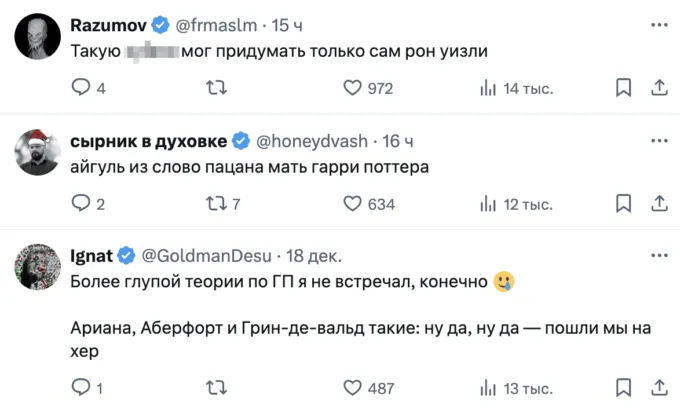Open more options on сырник в духовке tweet
Viewport: 680px width, 409px height.
click(659, 140)
